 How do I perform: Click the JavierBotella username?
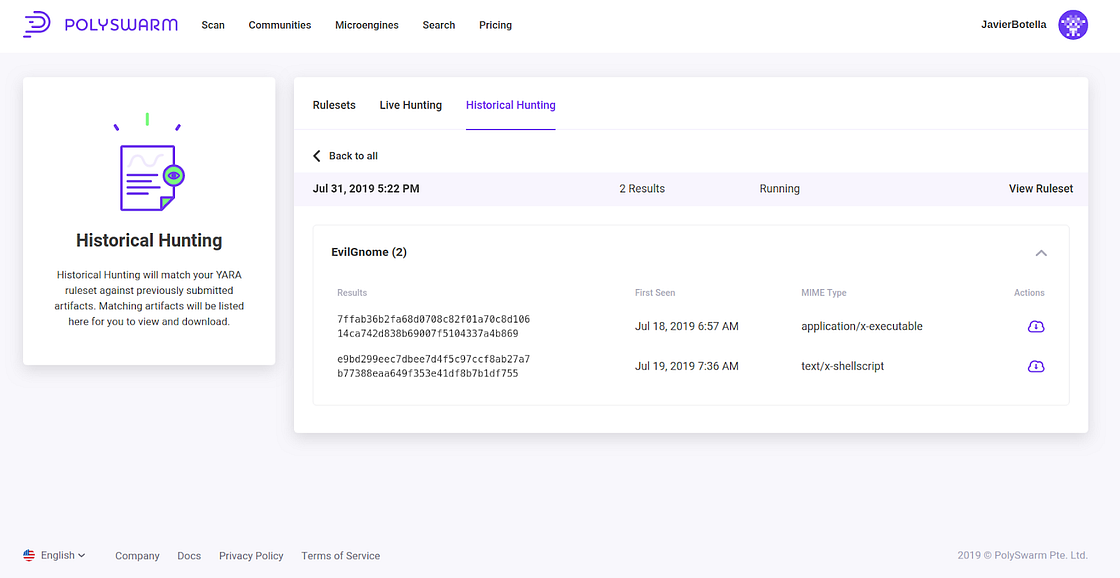click(1015, 25)
